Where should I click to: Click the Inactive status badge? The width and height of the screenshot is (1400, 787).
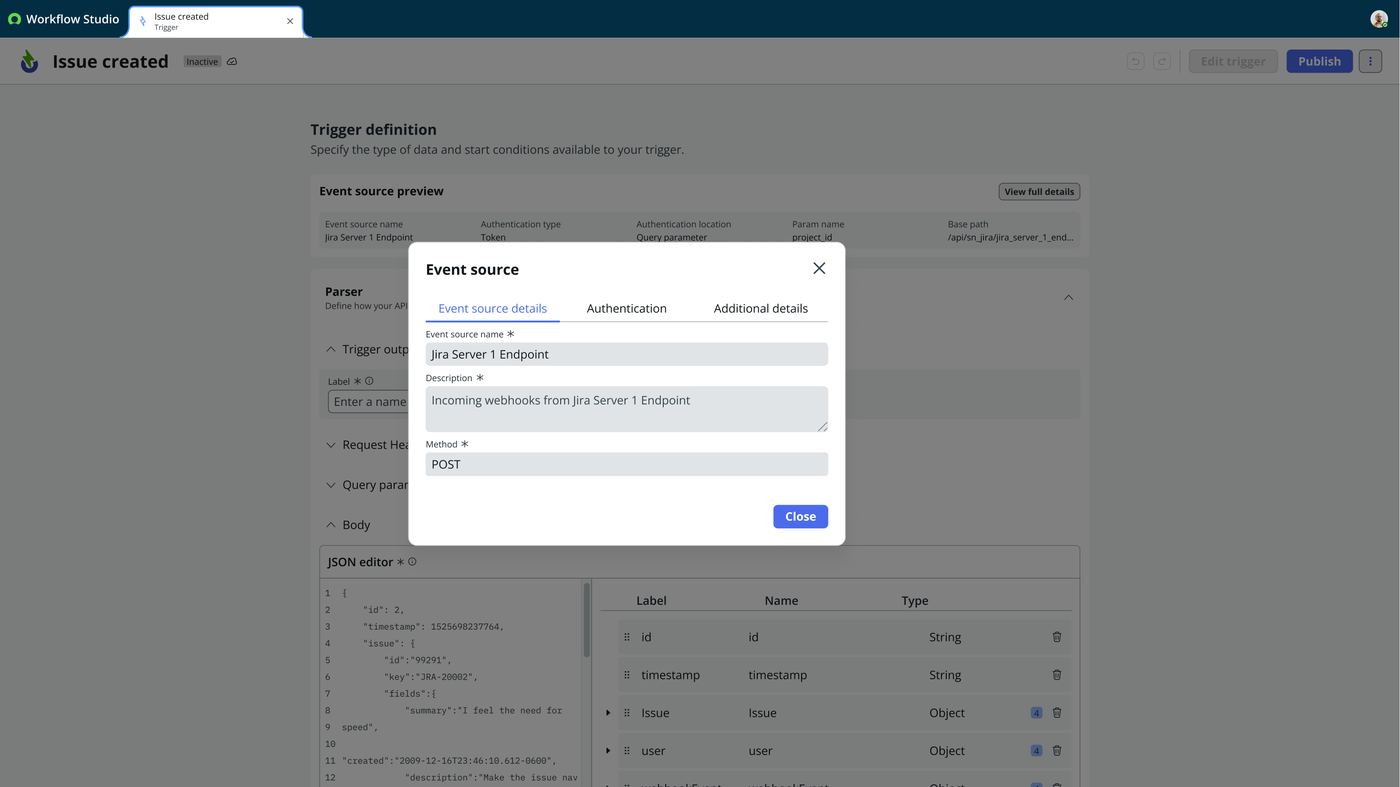[202, 62]
